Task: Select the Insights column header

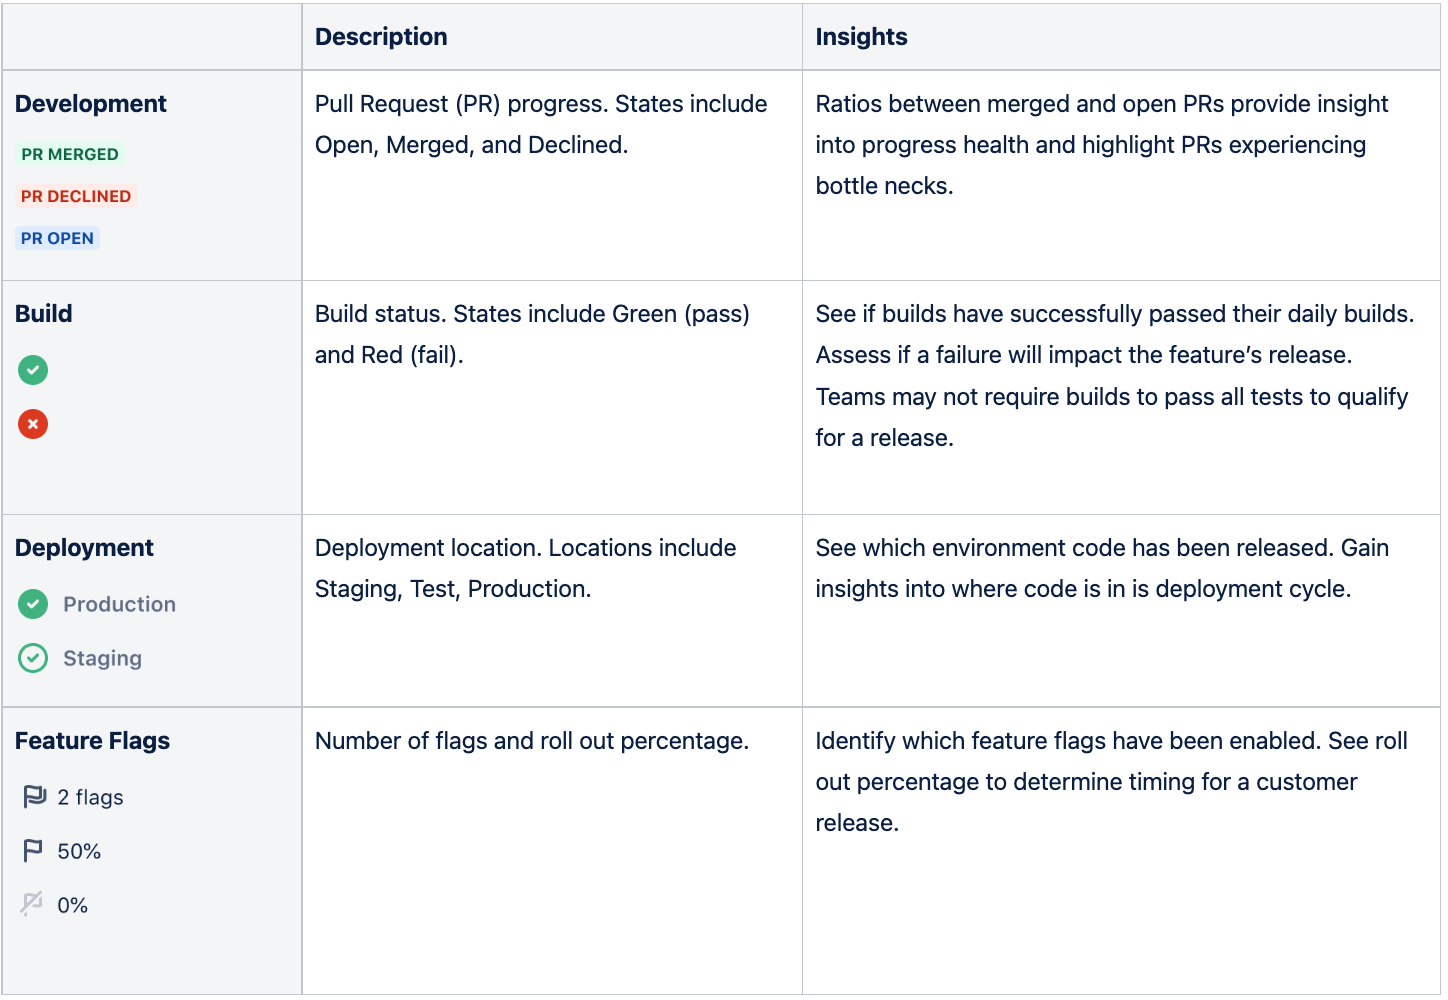Action: (861, 37)
